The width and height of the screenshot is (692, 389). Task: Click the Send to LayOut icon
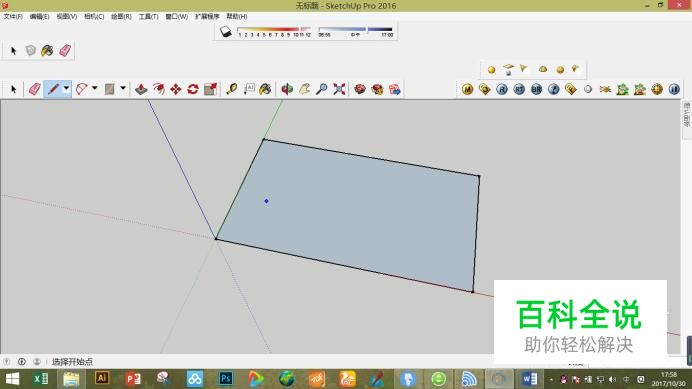pyautogui.click(x=395, y=89)
